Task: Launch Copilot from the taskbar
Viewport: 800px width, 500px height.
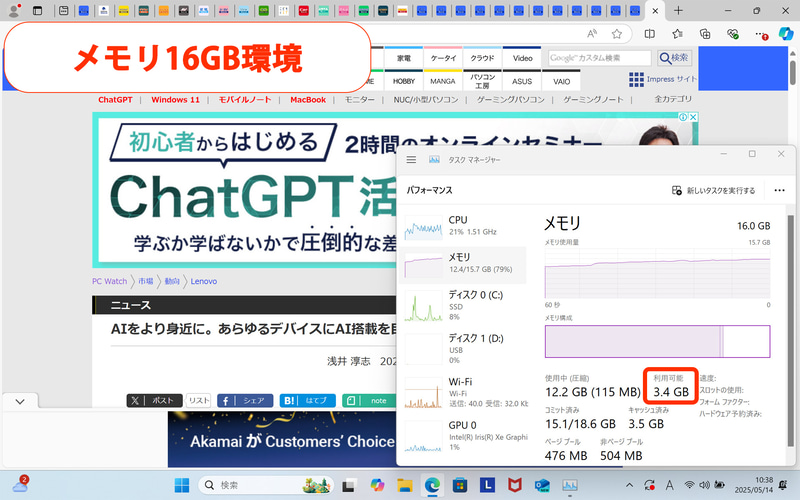Action: [x=377, y=485]
